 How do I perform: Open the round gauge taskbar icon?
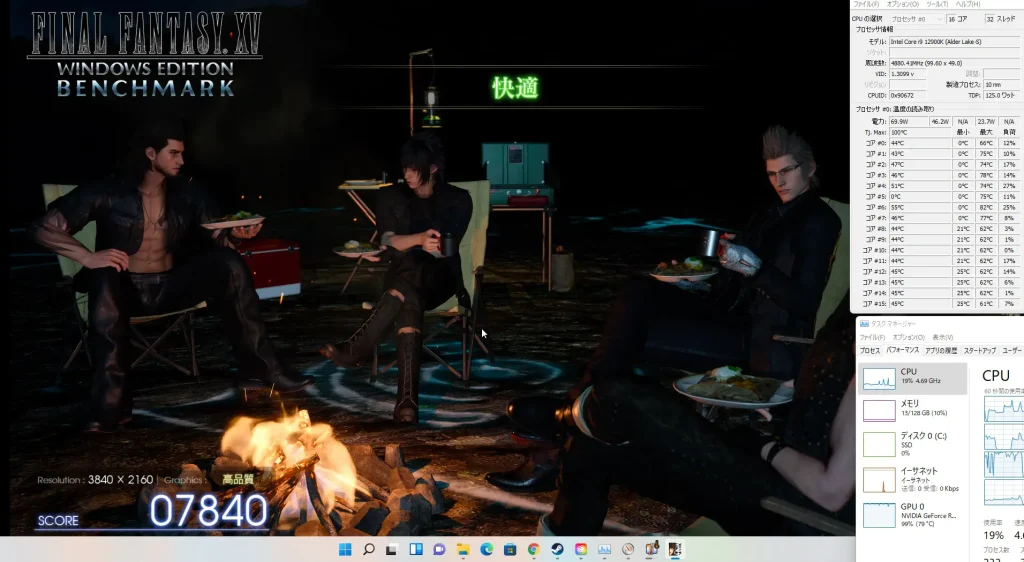(628, 550)
